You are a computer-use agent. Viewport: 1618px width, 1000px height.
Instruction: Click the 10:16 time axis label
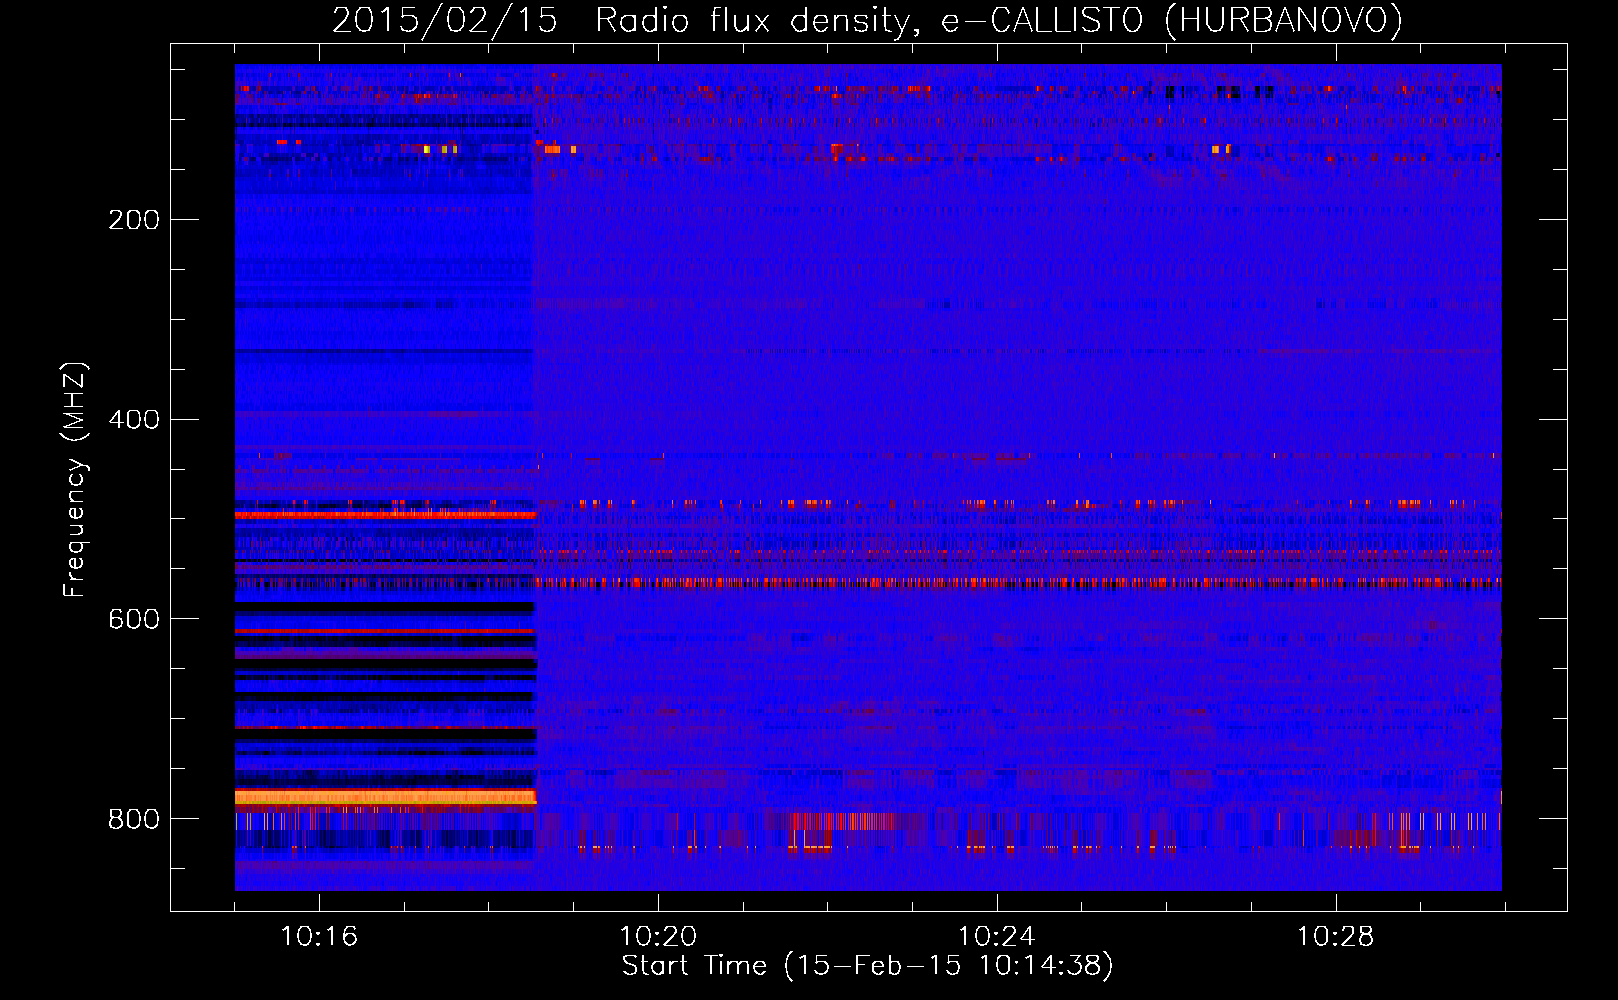coord(319,937)
